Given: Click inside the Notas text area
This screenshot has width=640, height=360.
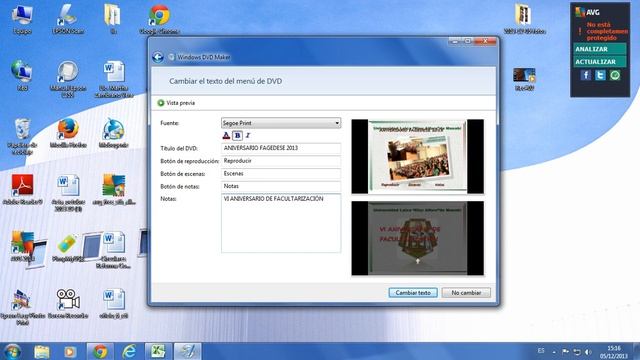Looking at the screenshot, I should click(281, 223).
